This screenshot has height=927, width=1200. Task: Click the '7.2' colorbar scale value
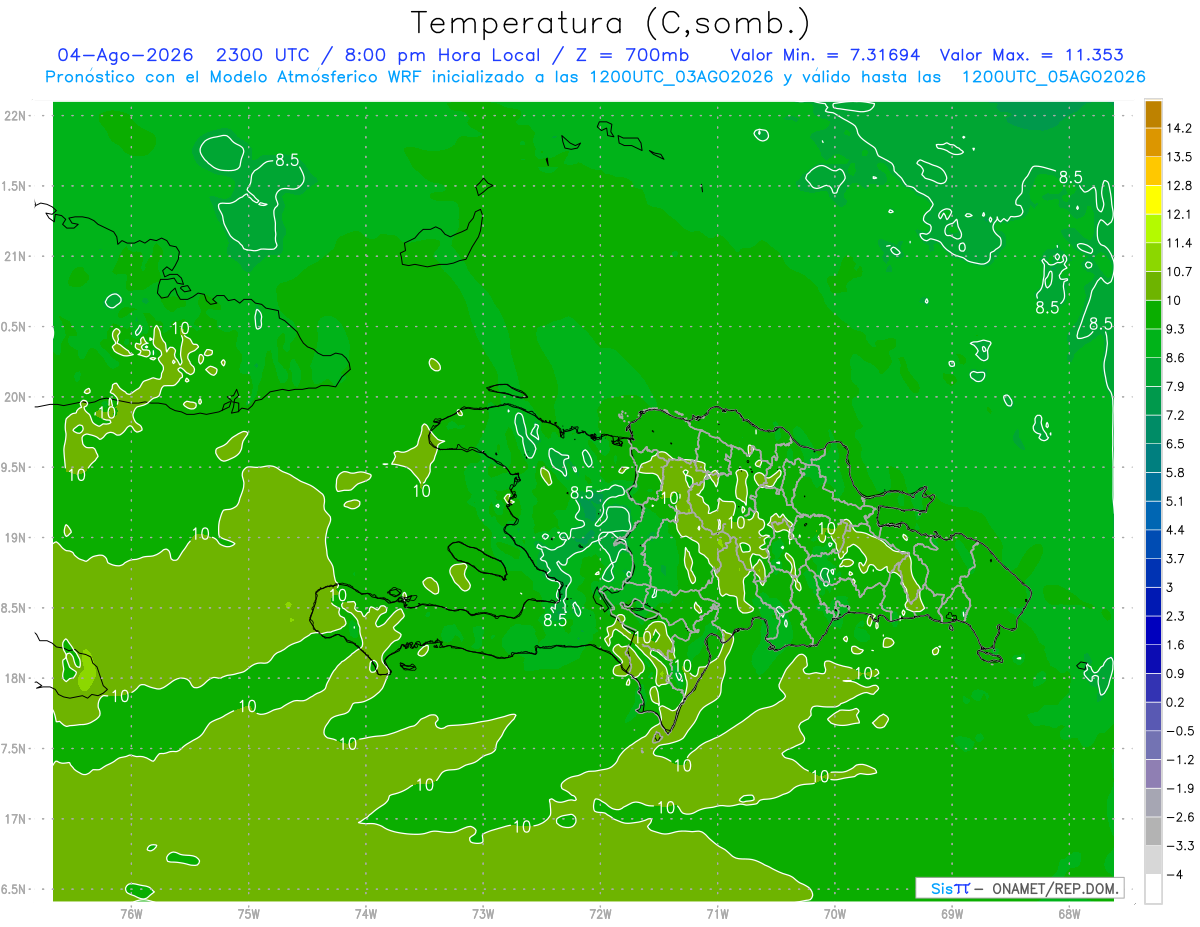(x=1176, y=415)
